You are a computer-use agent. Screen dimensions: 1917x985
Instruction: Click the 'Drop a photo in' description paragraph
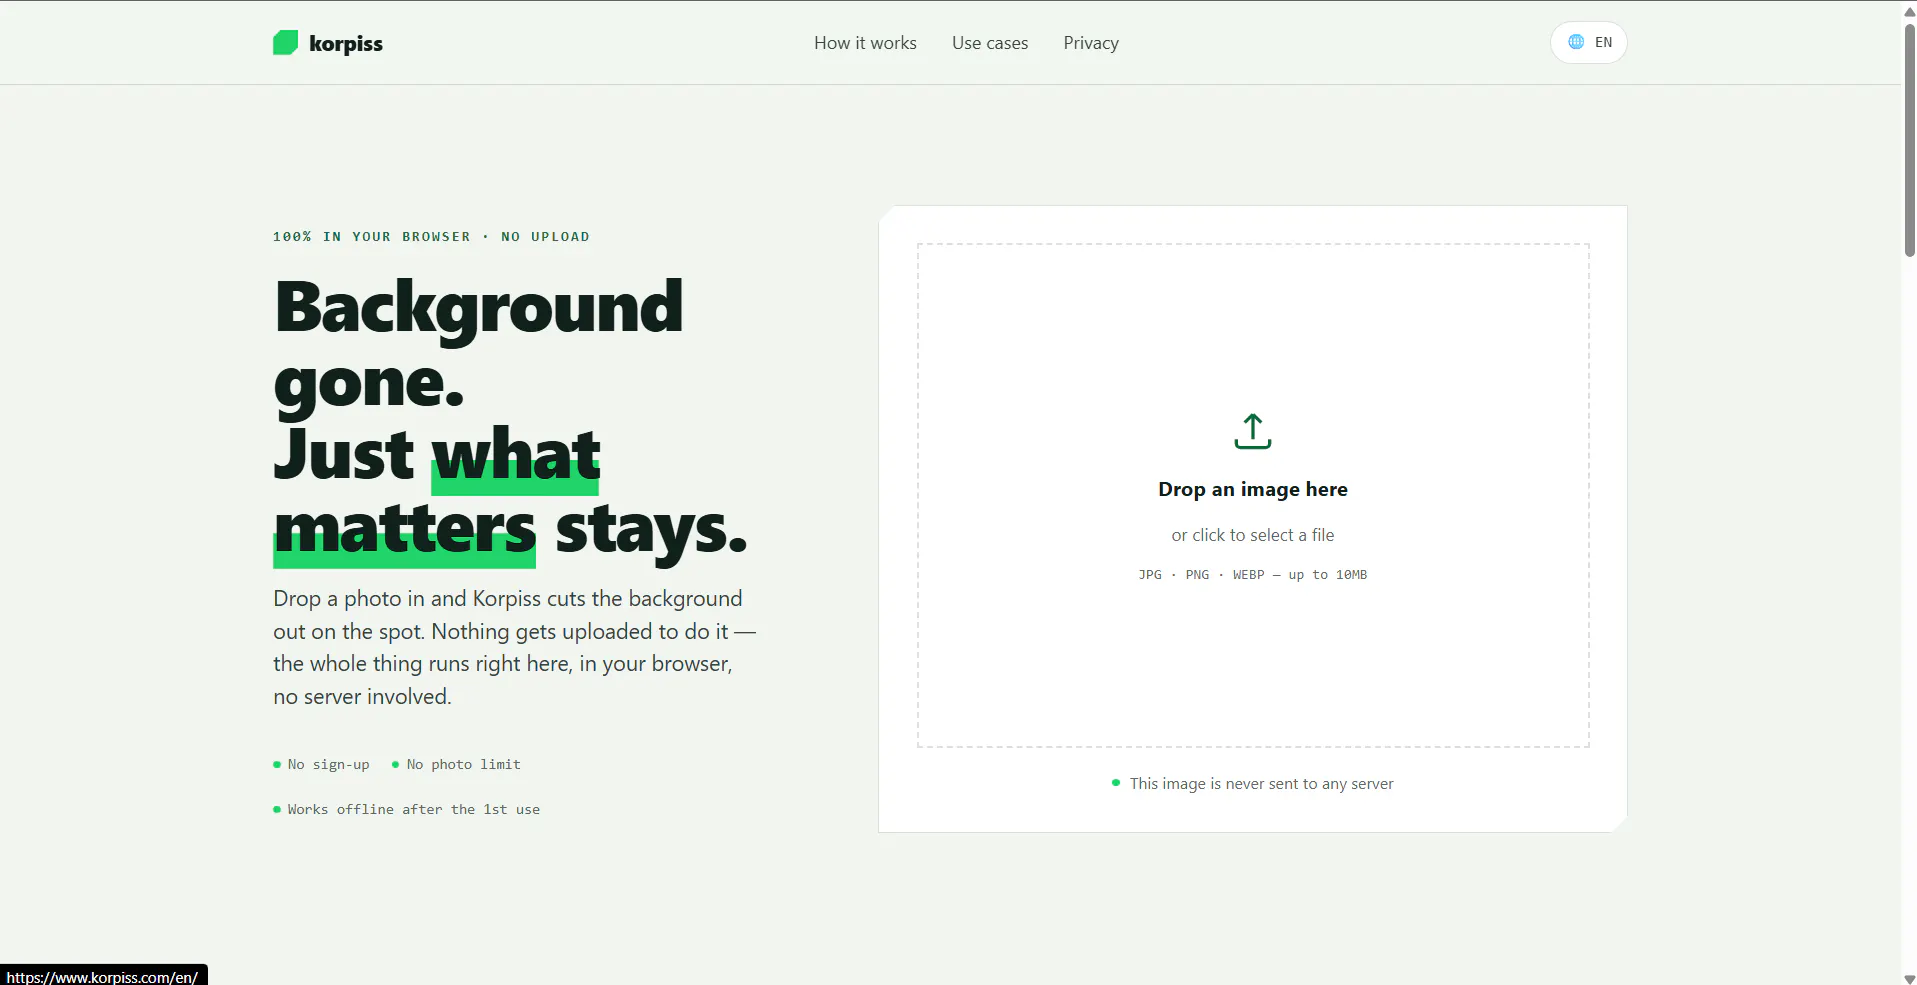[x=514, y=647]
